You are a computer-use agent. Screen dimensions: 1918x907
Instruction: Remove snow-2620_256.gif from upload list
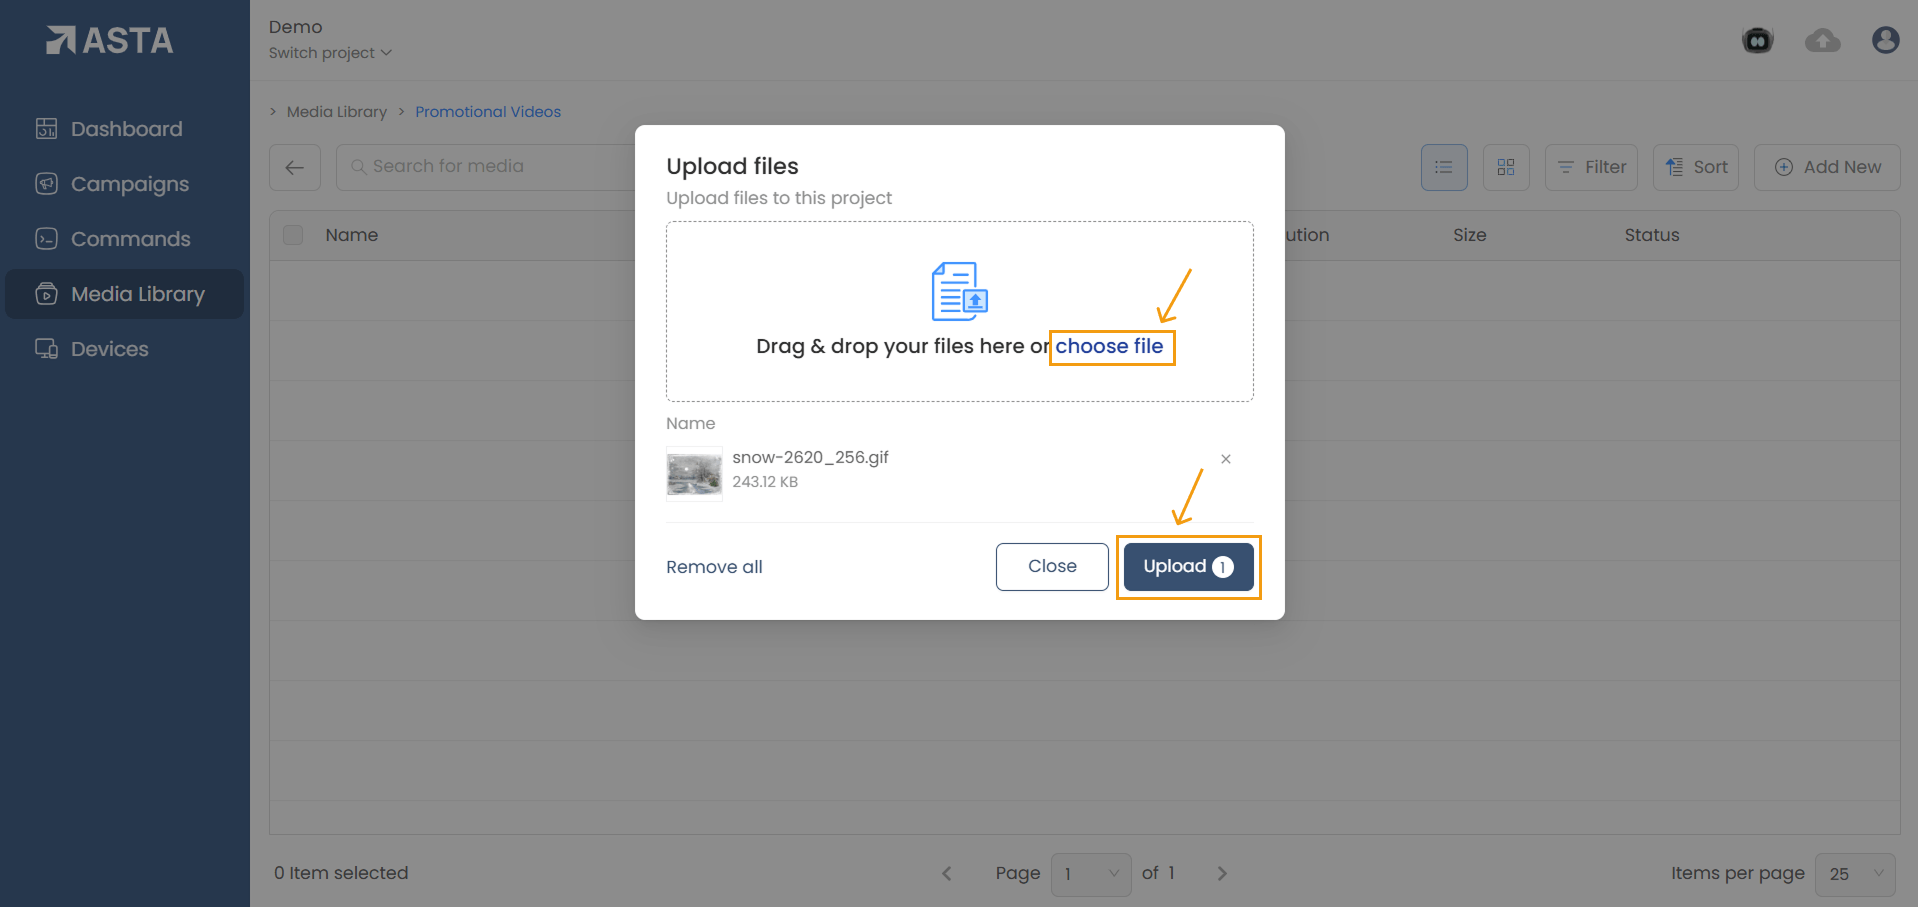tap(1225, 459)
